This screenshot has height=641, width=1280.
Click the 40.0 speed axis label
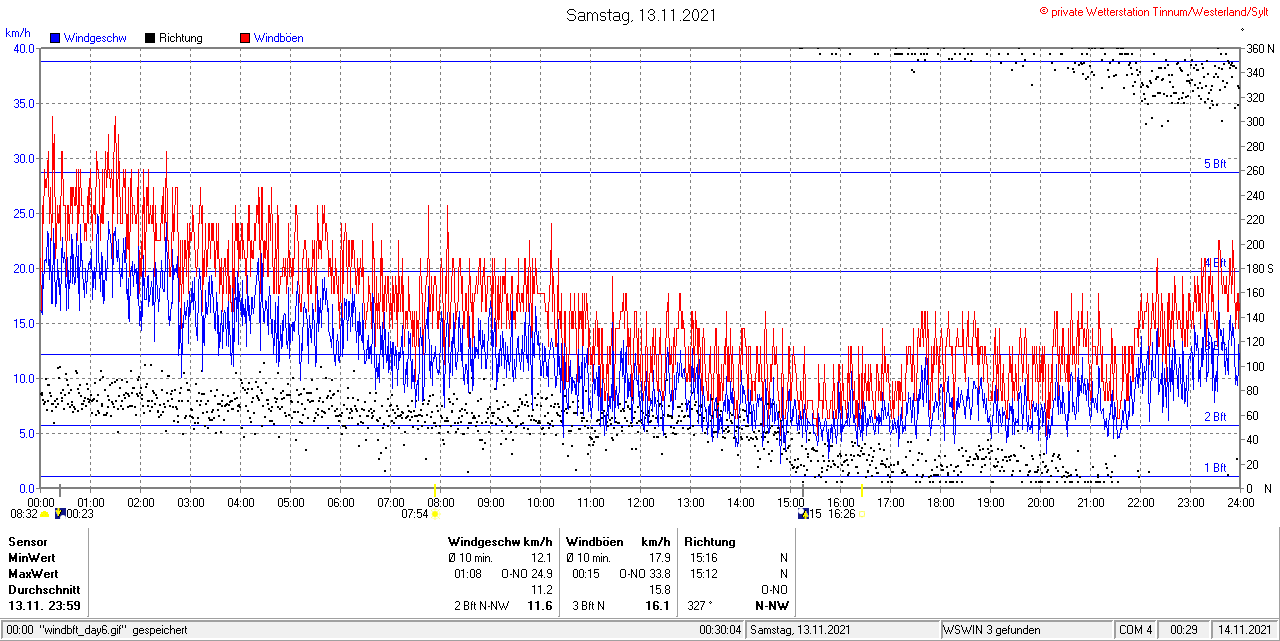[x=23, y=49]
